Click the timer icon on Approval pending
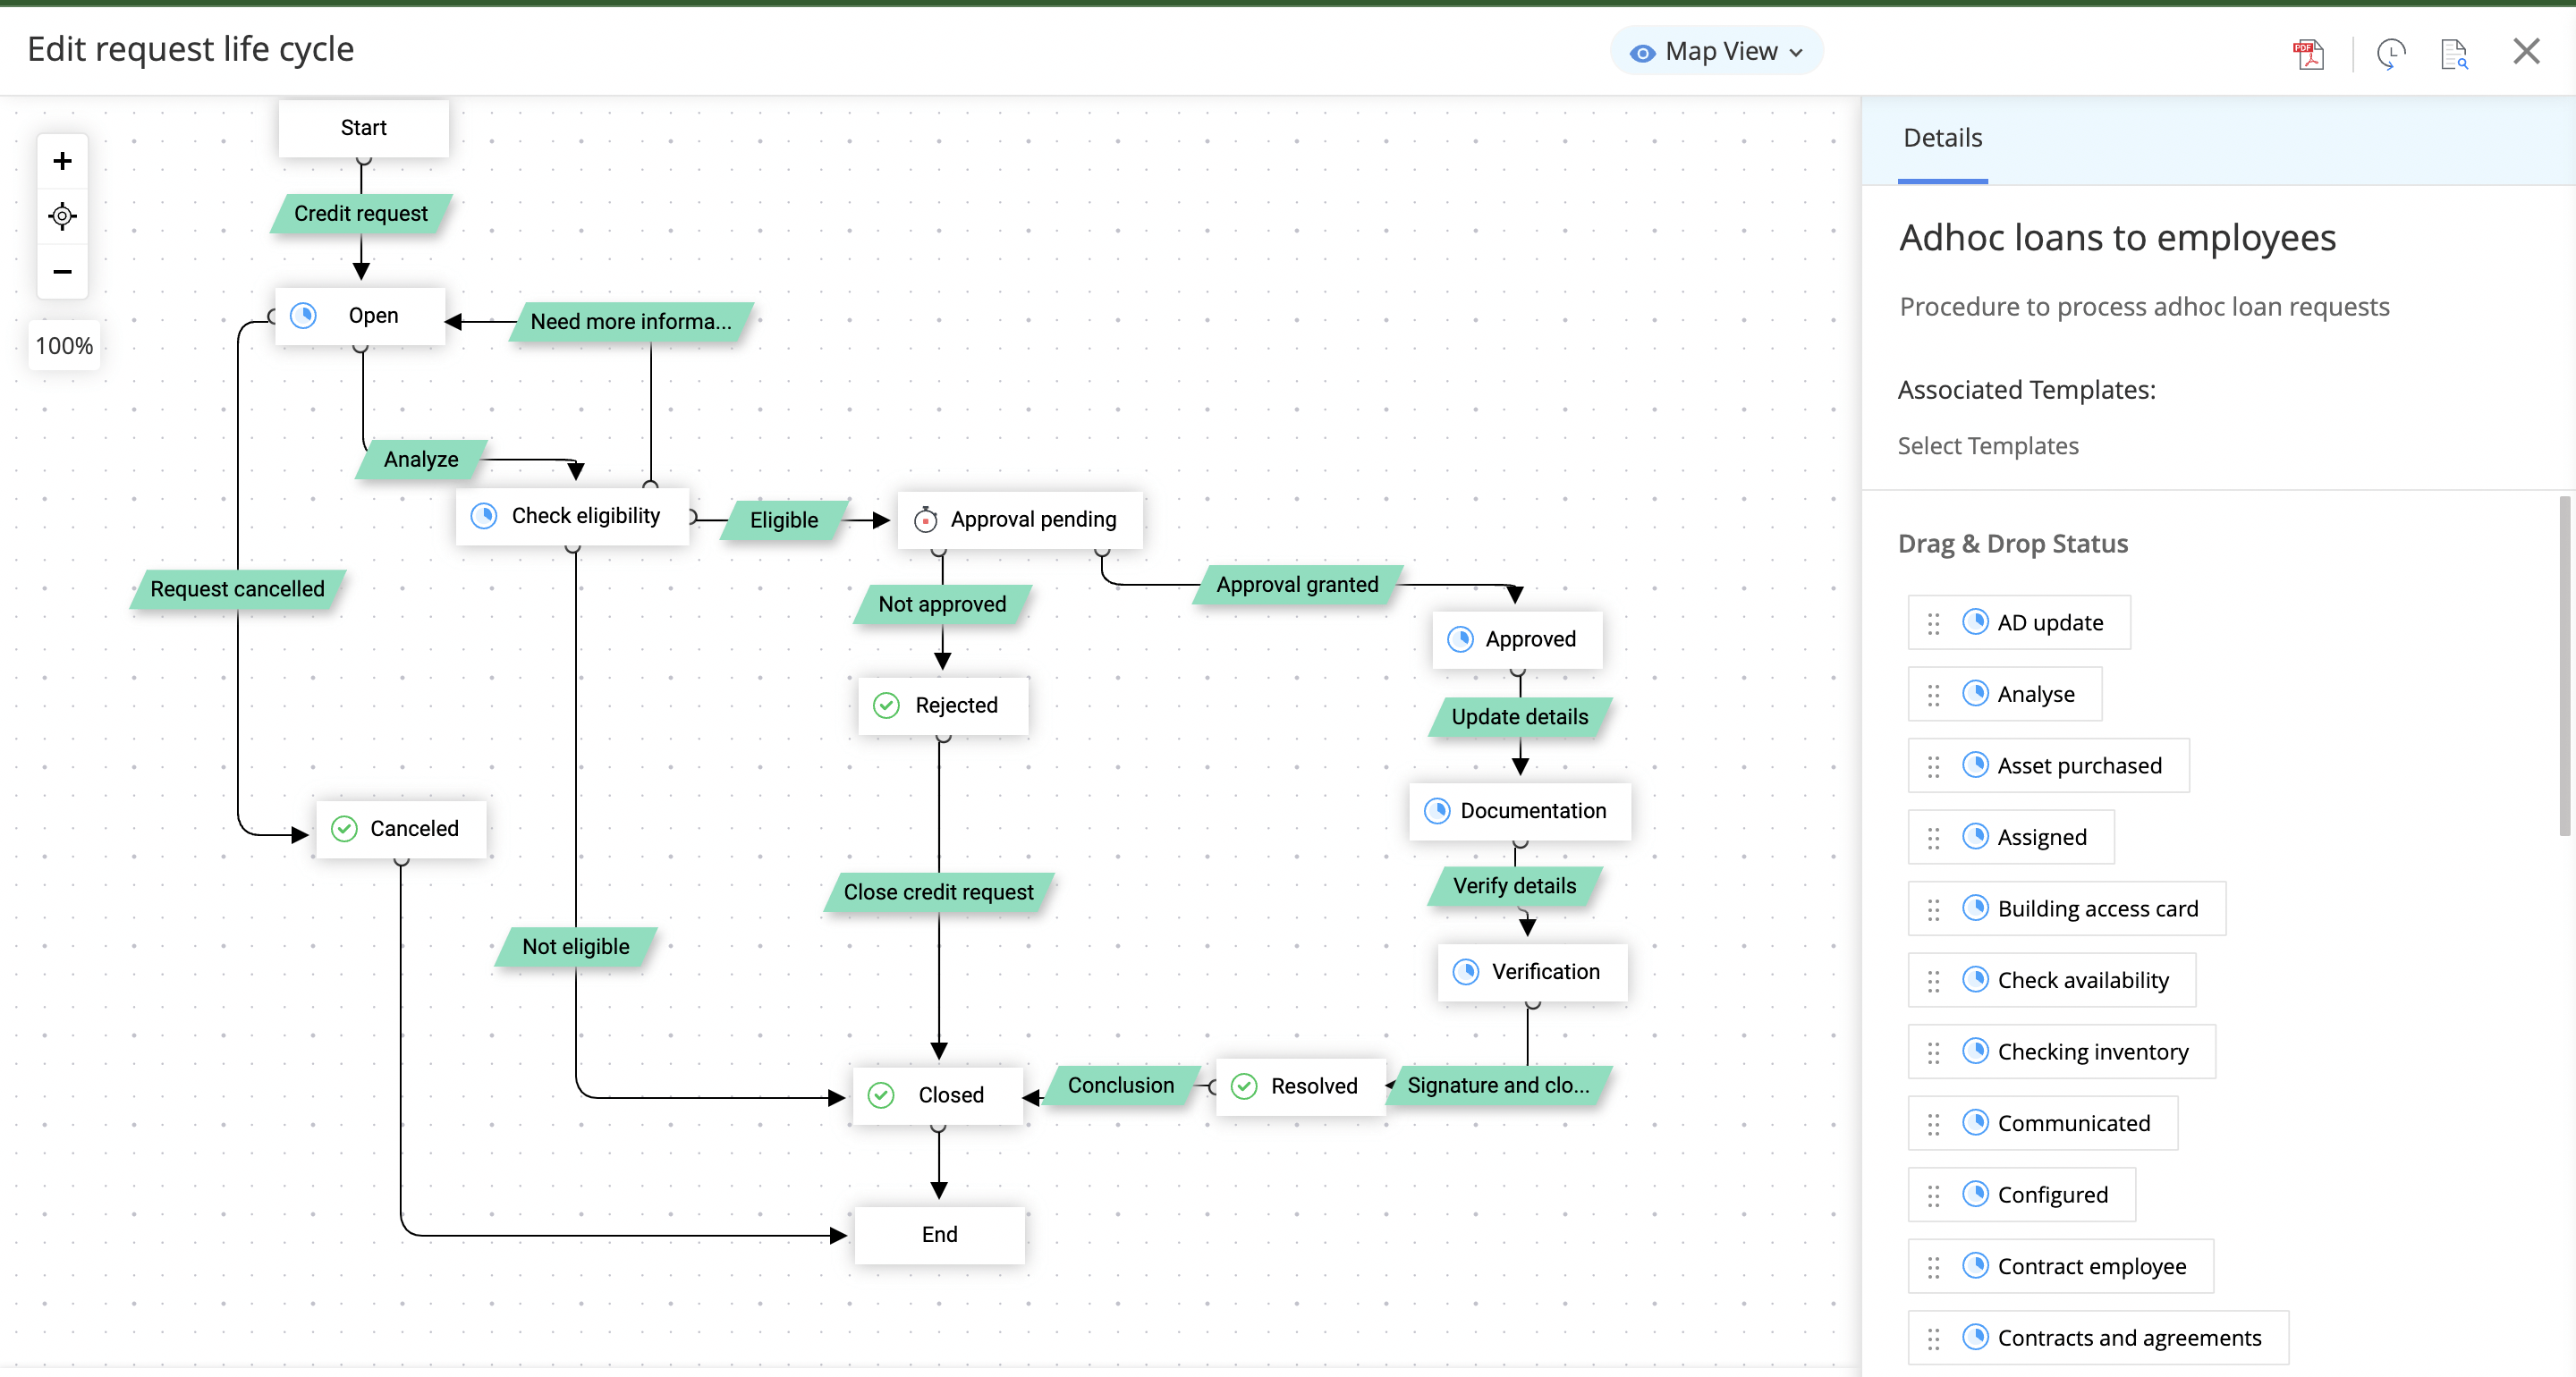The image size is (2576, 1377). [926, 520]
